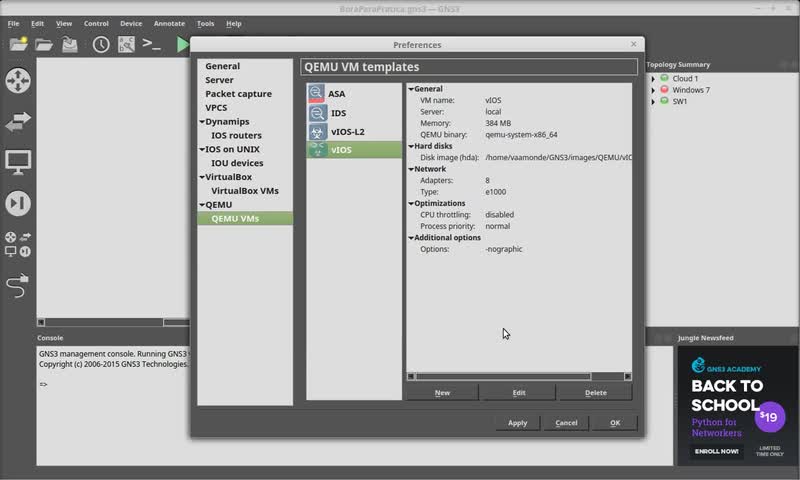Viewport: 800px width, 480px height.
Task: Browse all devices sidebar icon
Action: click(x=18, y=244)
